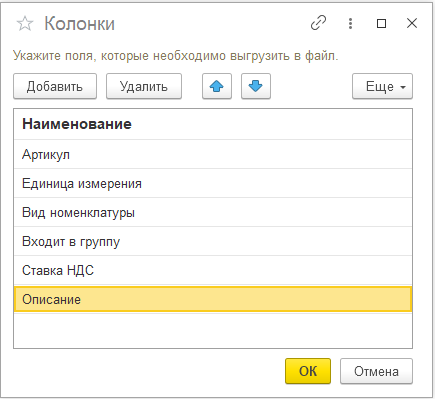Select the Наименование row
This screenshot has width=435, height=399.
point(213,124)
